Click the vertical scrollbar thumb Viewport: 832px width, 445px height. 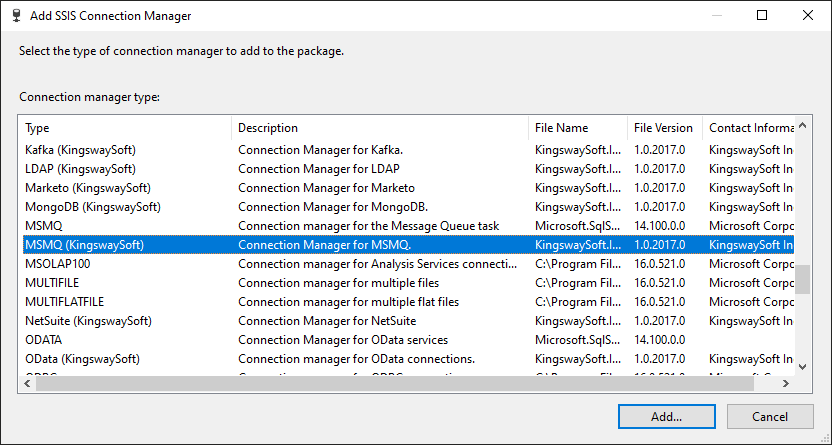[x=802, y=280]
